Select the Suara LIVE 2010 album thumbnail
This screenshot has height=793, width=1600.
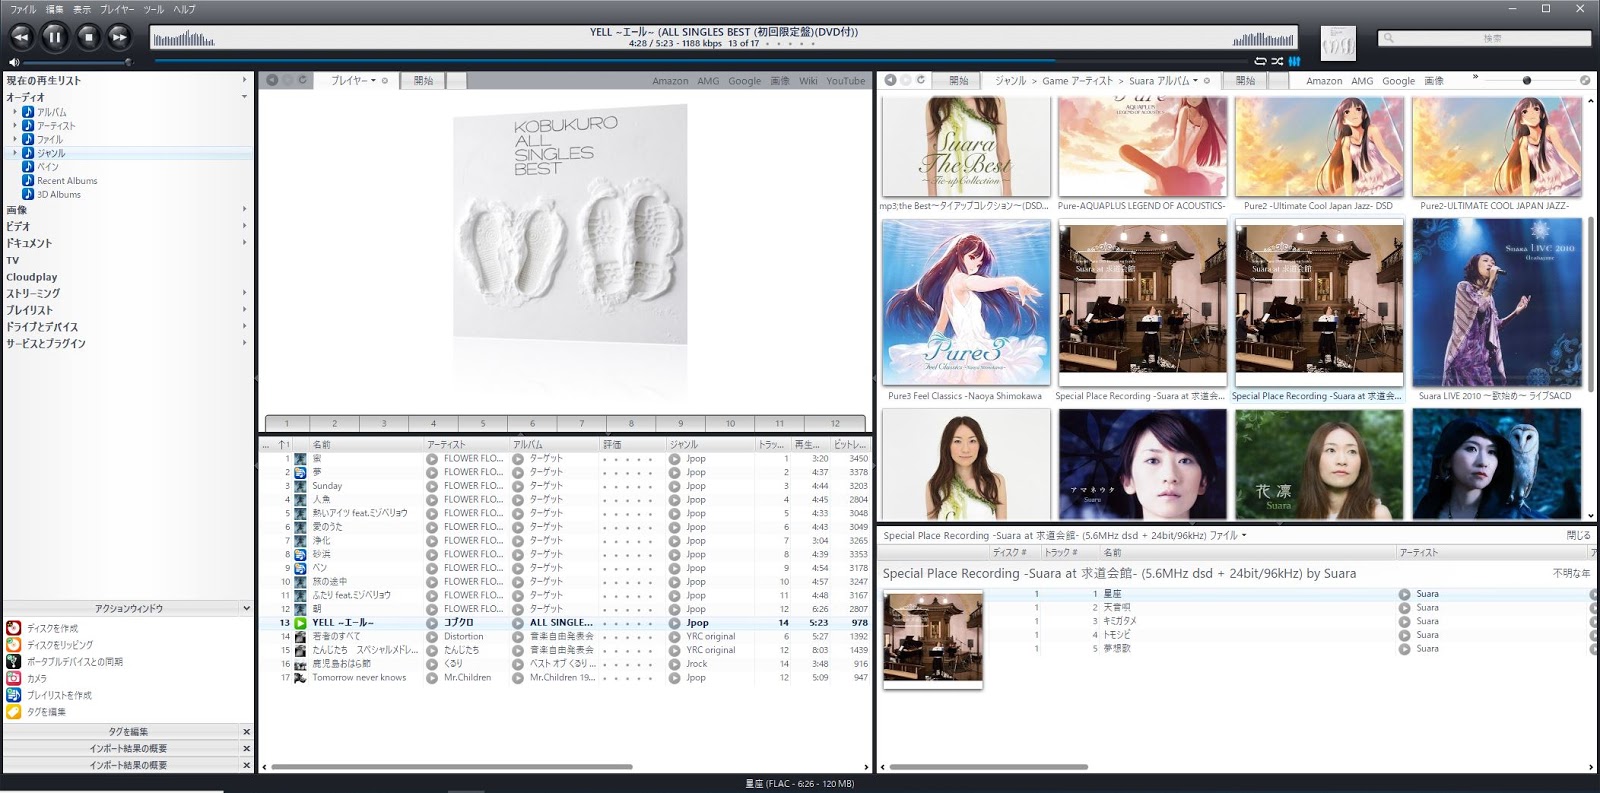1496,302
